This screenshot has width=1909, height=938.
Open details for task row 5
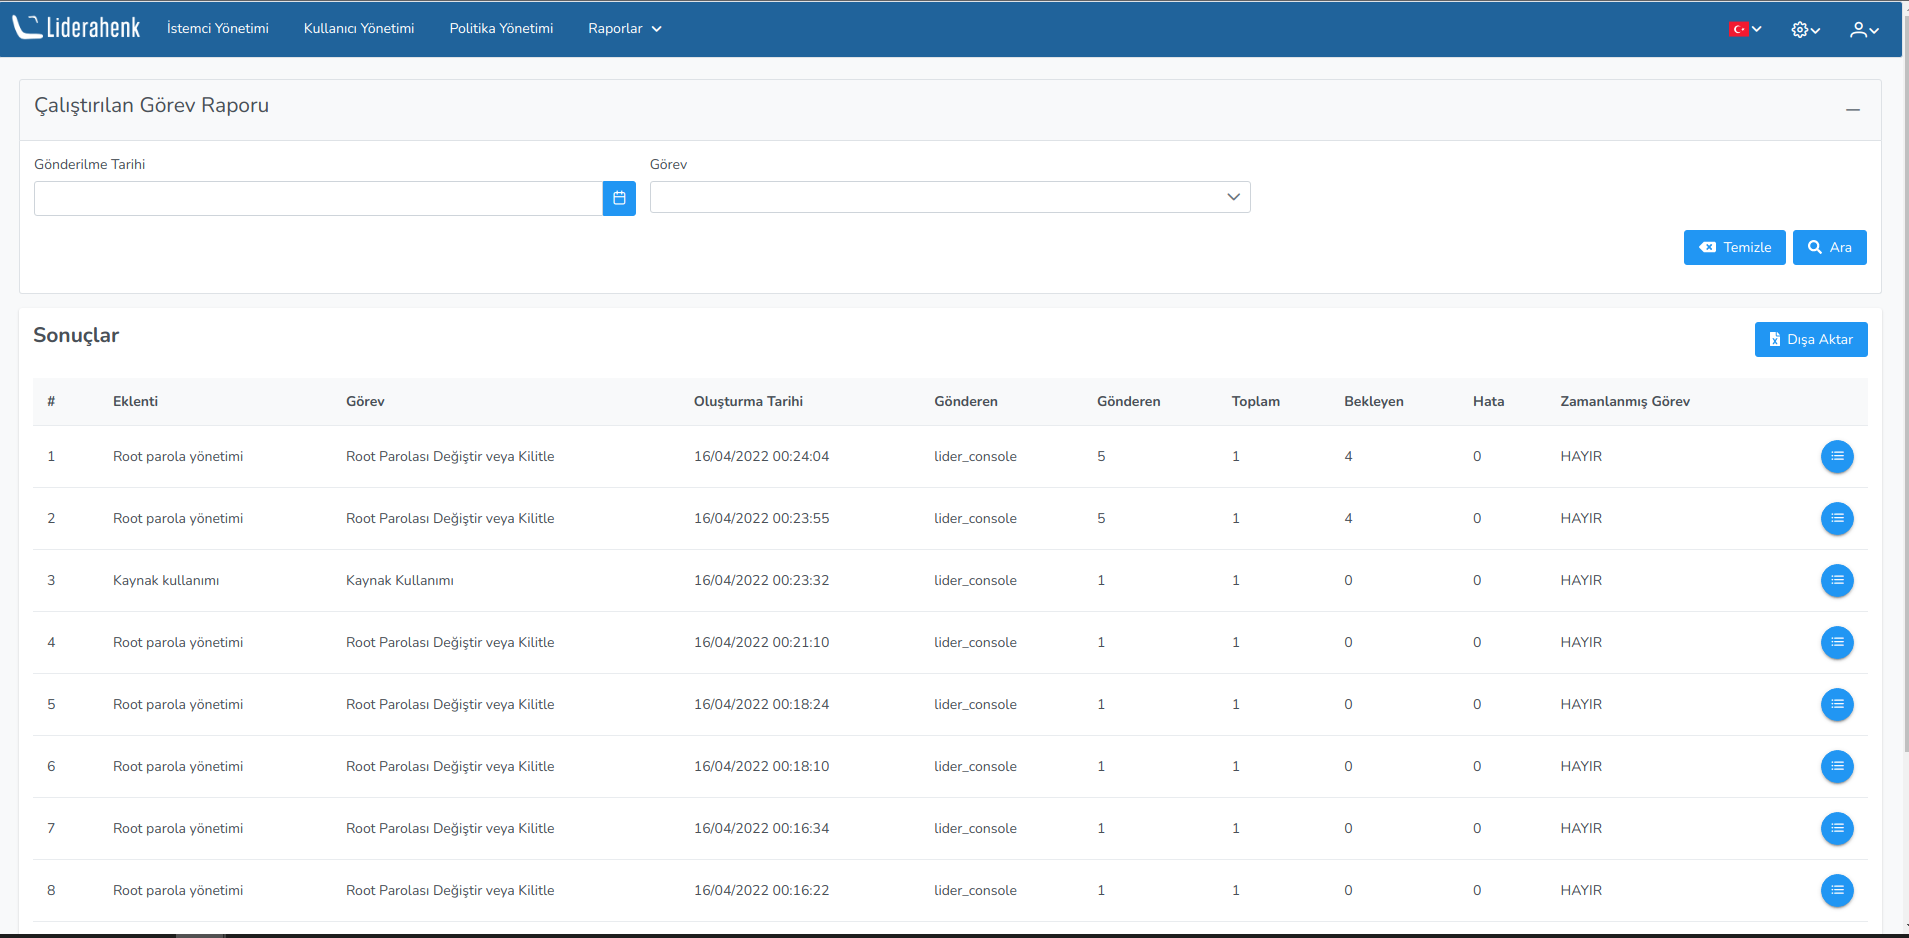coord(1837,705)
